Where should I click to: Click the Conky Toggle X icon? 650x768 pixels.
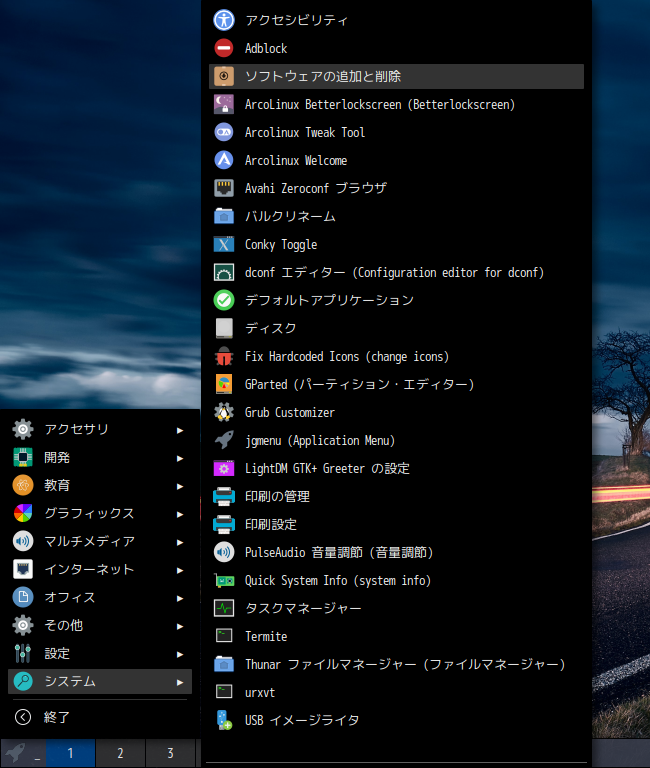[x=224, y=244]
